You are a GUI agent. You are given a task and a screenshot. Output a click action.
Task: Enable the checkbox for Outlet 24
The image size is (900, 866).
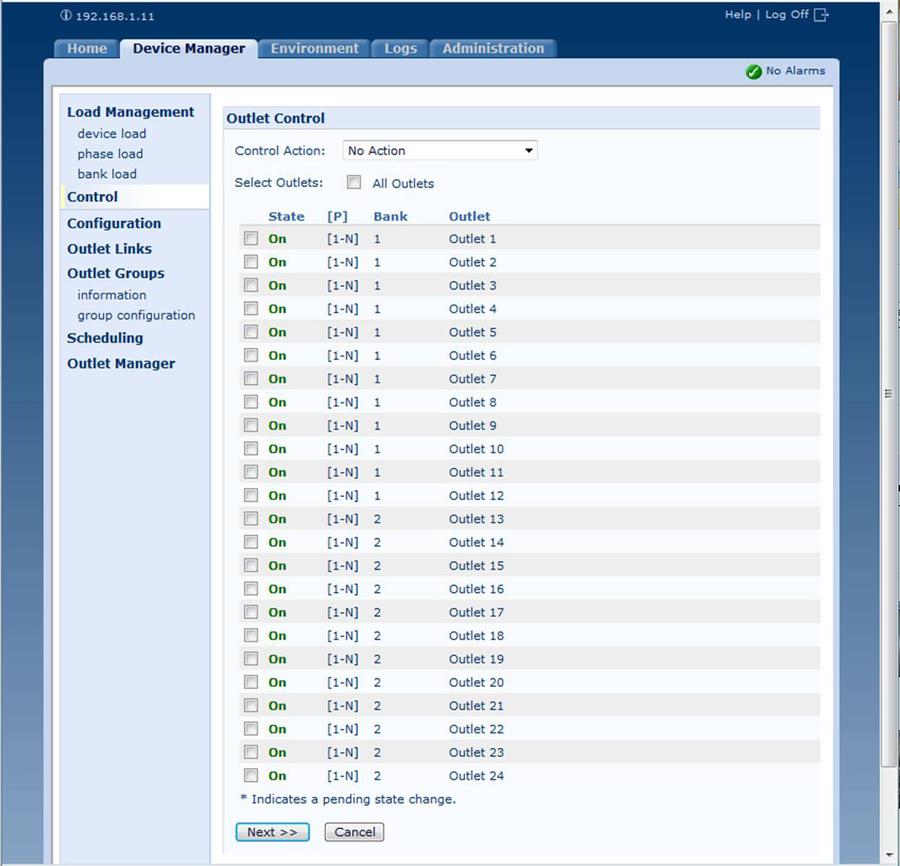pyautogui.click(x=251, y=776)
